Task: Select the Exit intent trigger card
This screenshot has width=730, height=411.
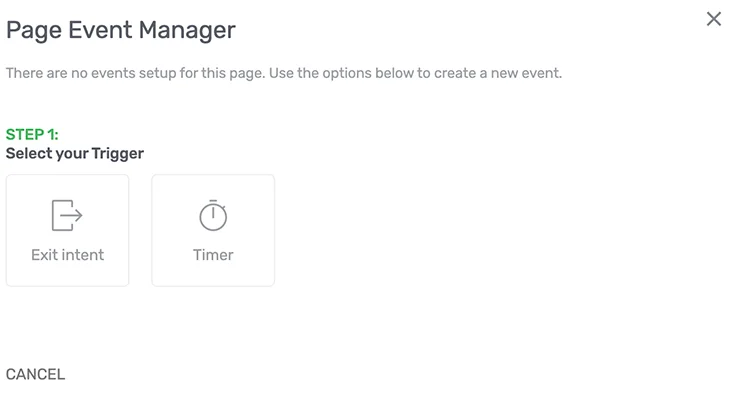Action: point(68,230)
